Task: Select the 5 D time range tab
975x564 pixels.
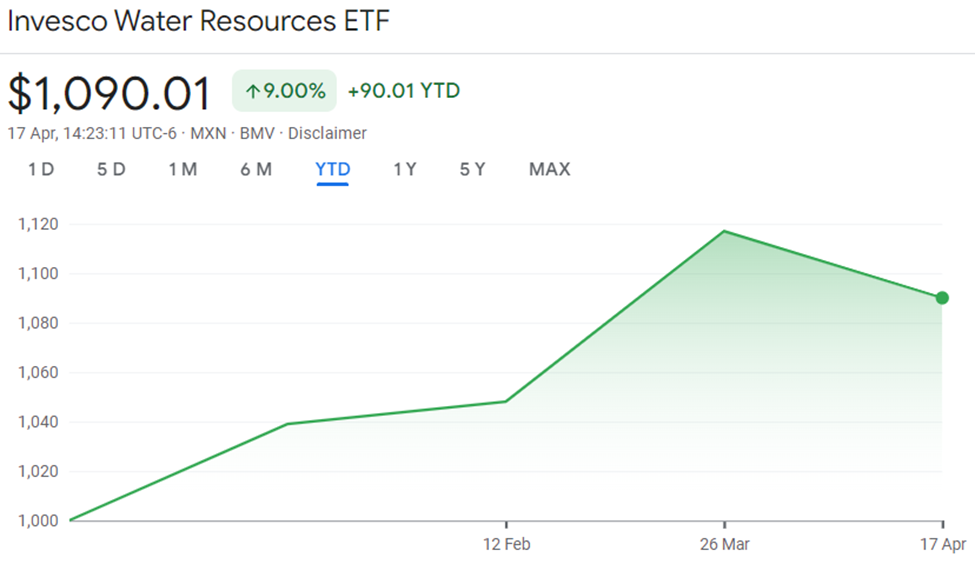Action: pos(111,169)
